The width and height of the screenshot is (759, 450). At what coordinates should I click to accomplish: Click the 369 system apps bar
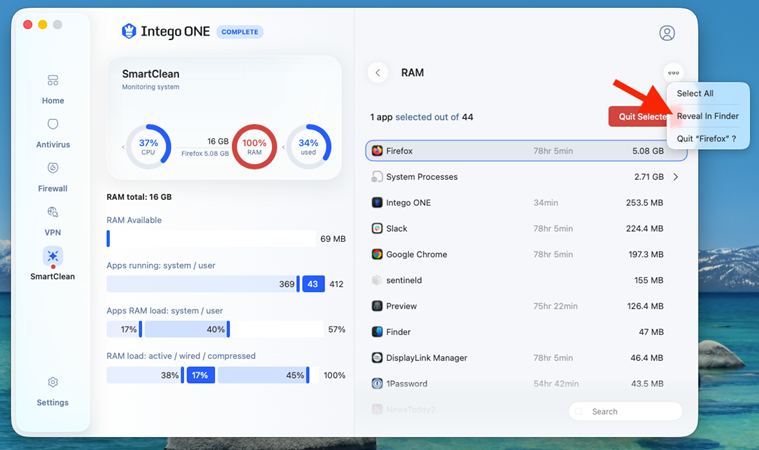tap(203, 284)
